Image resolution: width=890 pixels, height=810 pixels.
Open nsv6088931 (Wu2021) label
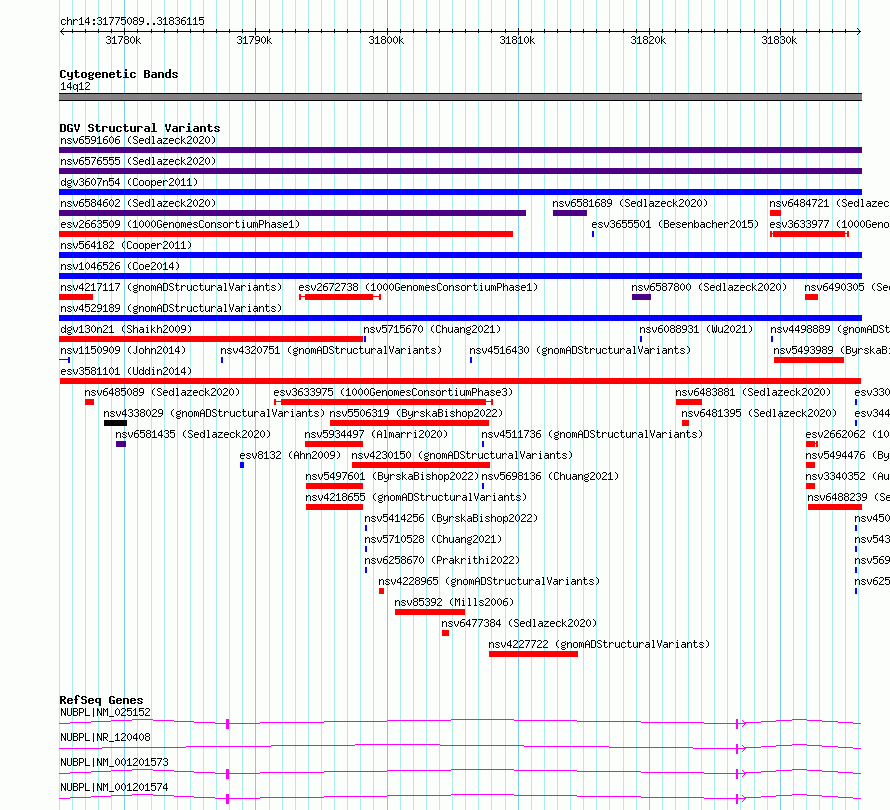pyautogui.click(x=696, y=329)
